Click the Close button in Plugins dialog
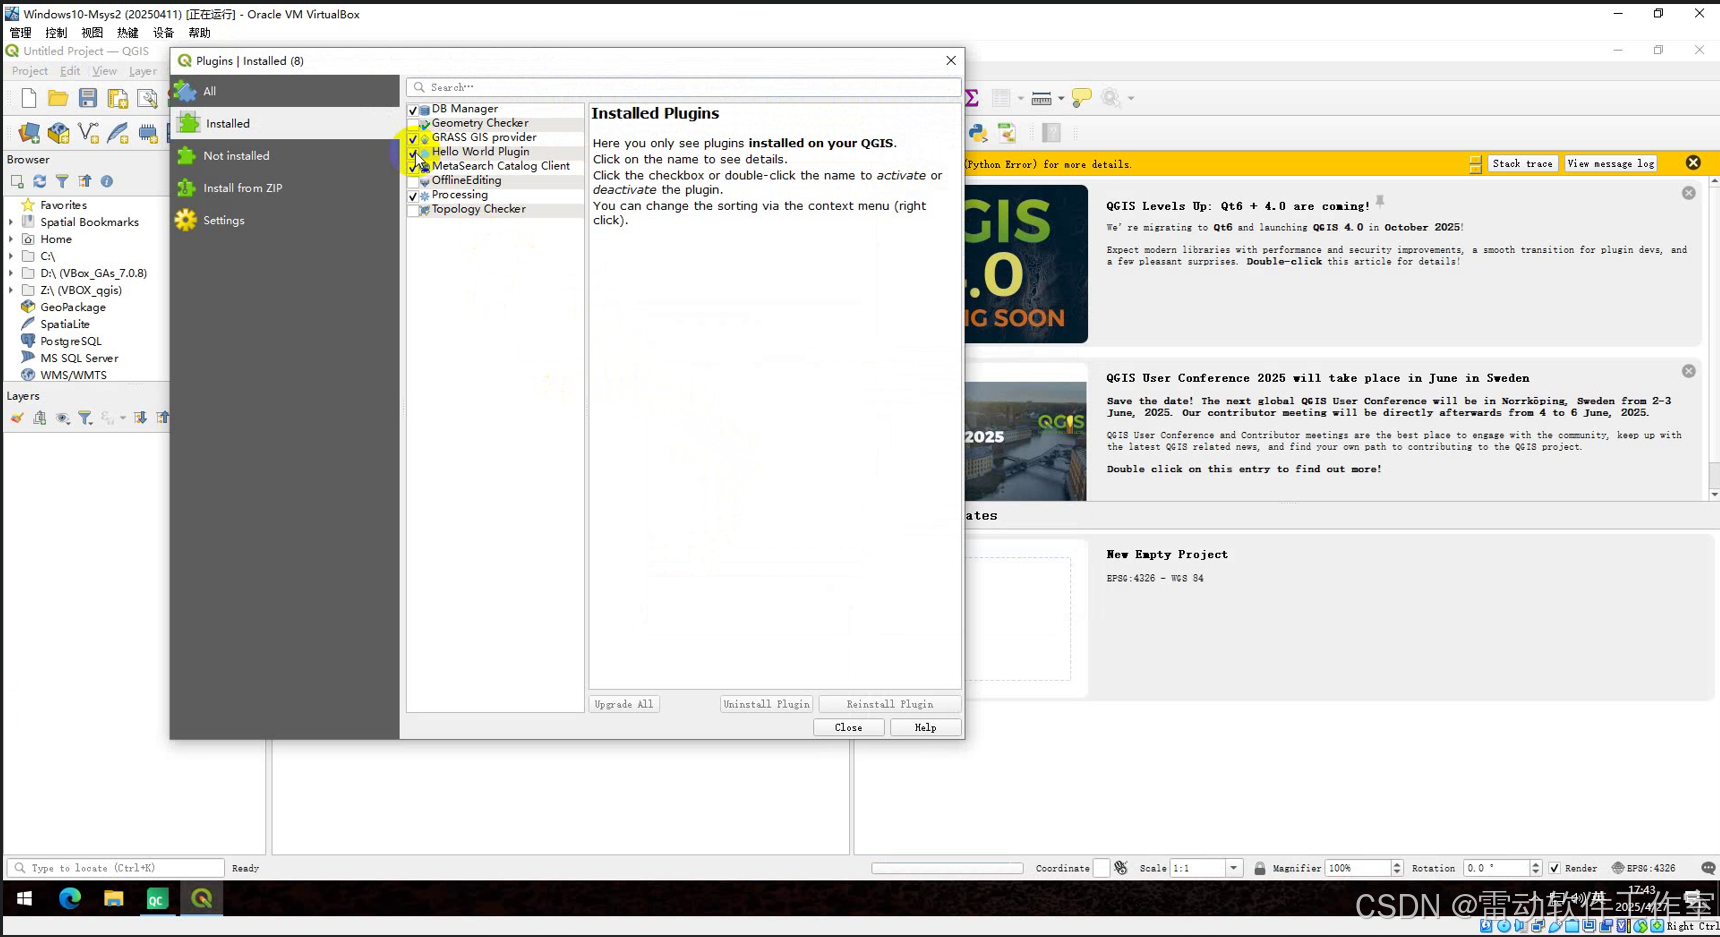This screenshot has width=1720, height=937. point(848,728)
